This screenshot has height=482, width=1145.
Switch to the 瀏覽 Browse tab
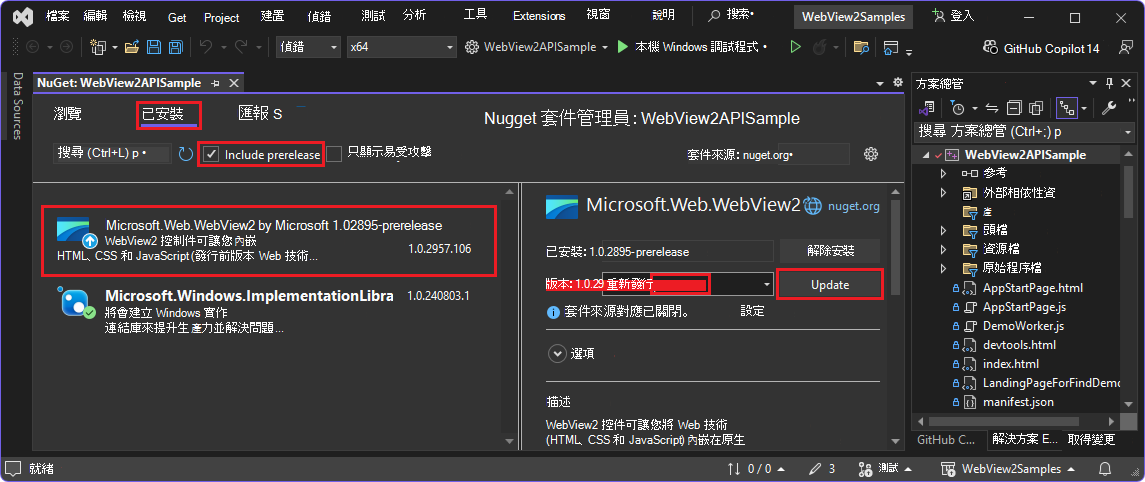coord(68,113)
